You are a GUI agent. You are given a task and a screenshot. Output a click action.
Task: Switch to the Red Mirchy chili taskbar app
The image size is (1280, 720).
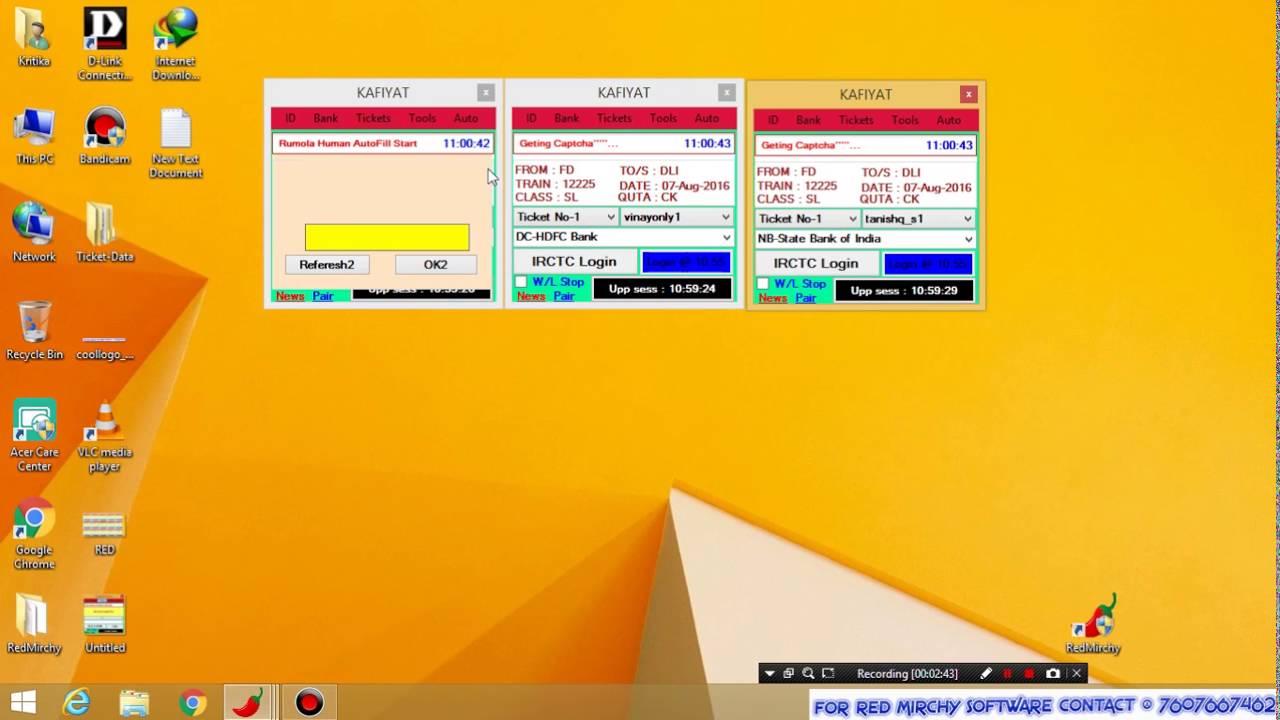(247, 703)
